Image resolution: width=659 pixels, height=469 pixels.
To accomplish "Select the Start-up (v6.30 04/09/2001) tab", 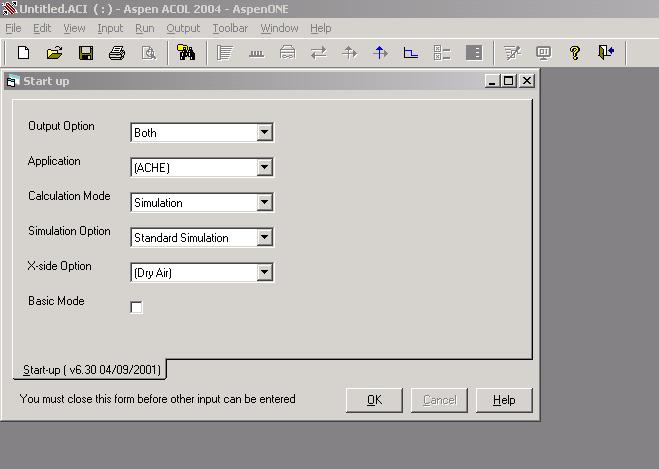I will [x=91, y=370].
